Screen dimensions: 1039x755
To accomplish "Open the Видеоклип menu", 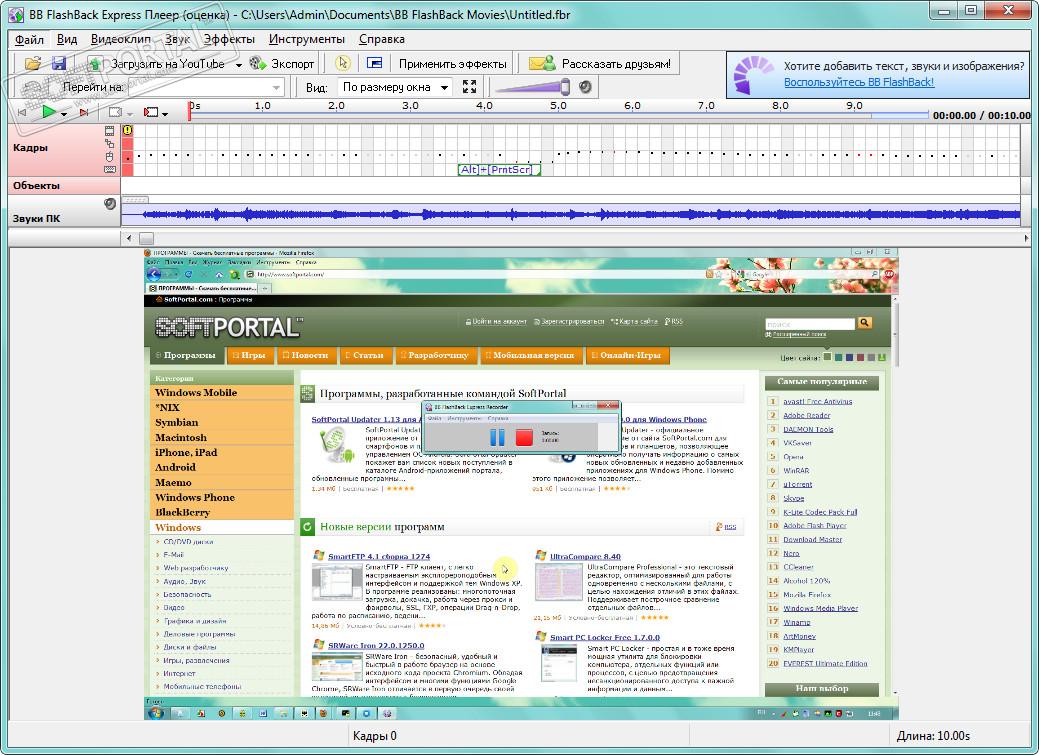I will 121,39.
